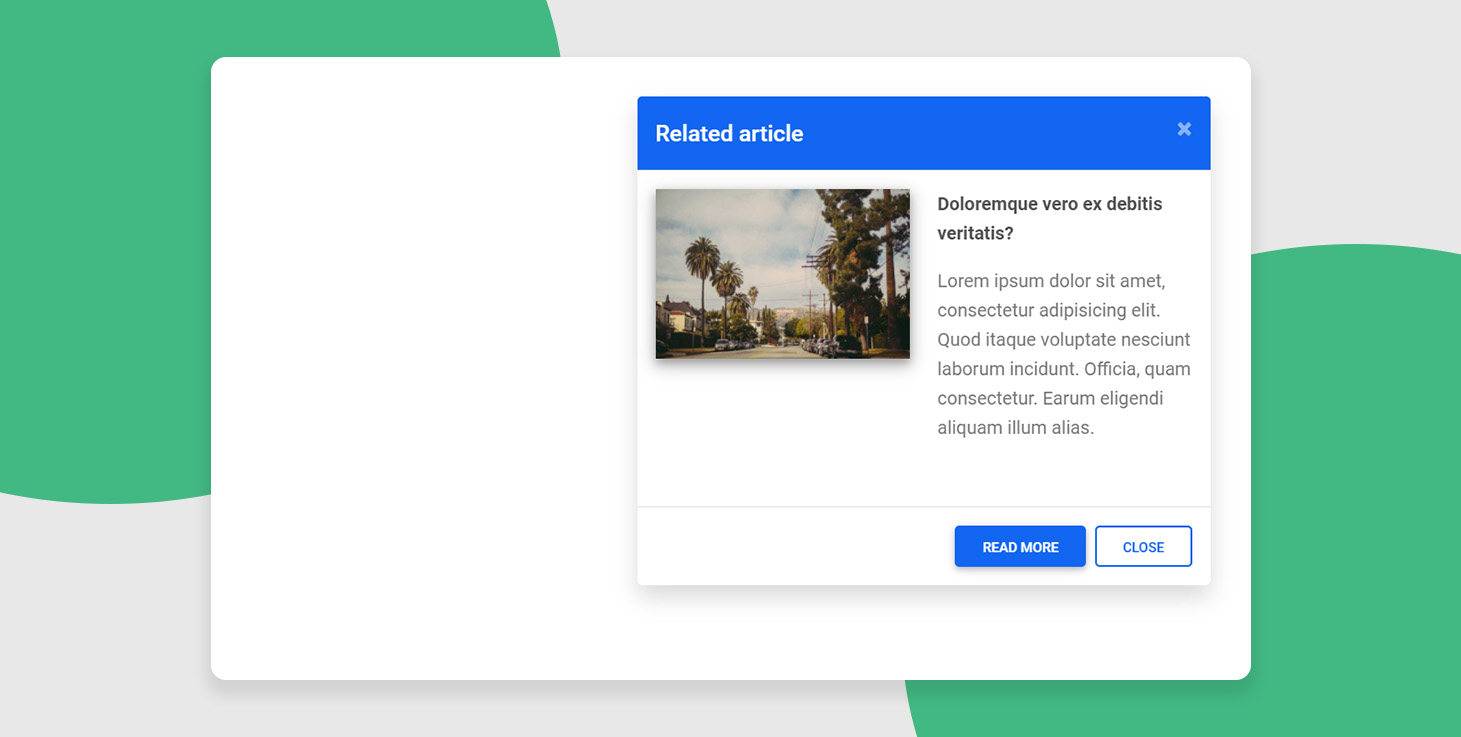Click the "laborum incidunt. Officia, quam" line
The height and width of the screenshot is (737, 1461).
(1063, 369)
